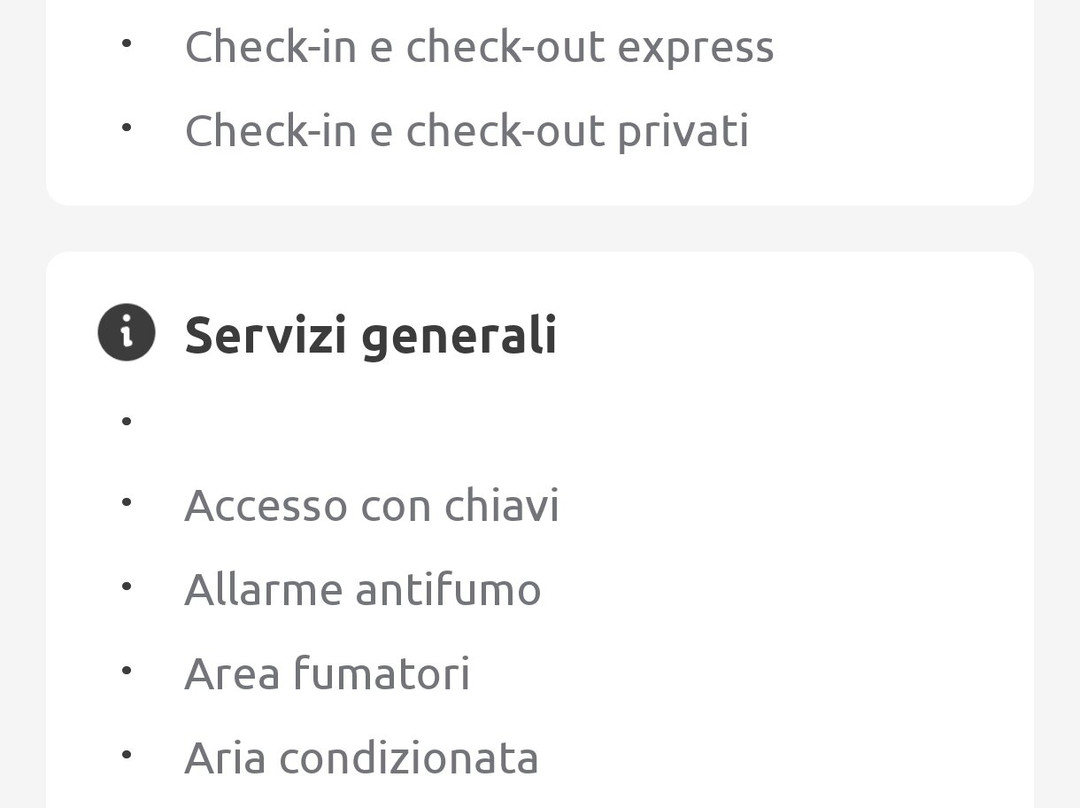Tap the bullet next to Accesso con chiavi

126,503
